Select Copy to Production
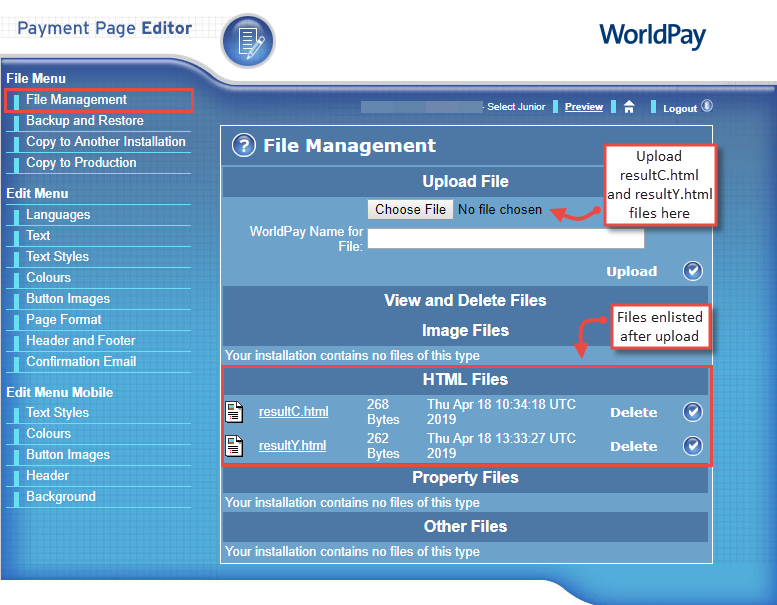The width and height of the screenshot is (777, 605). click(81, 163)
